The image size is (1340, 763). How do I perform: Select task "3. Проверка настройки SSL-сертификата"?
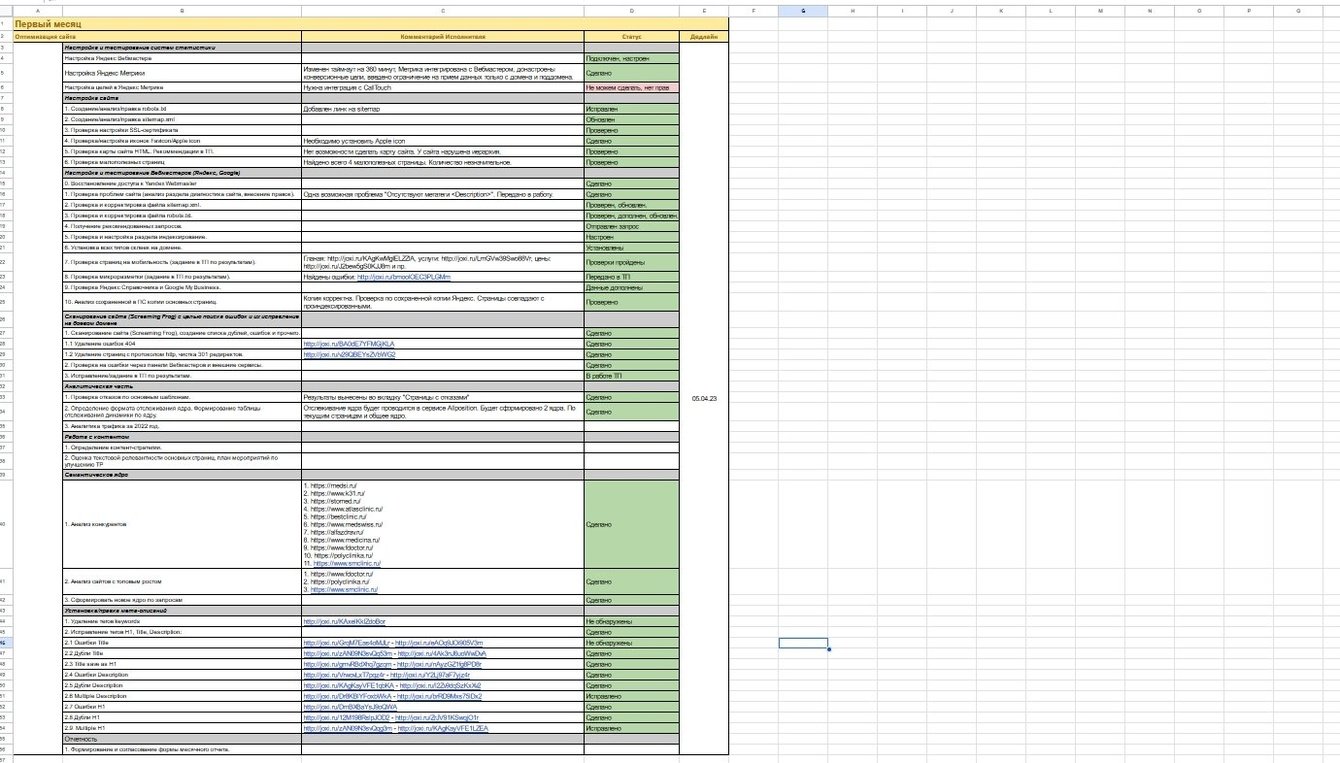(182, 130)
